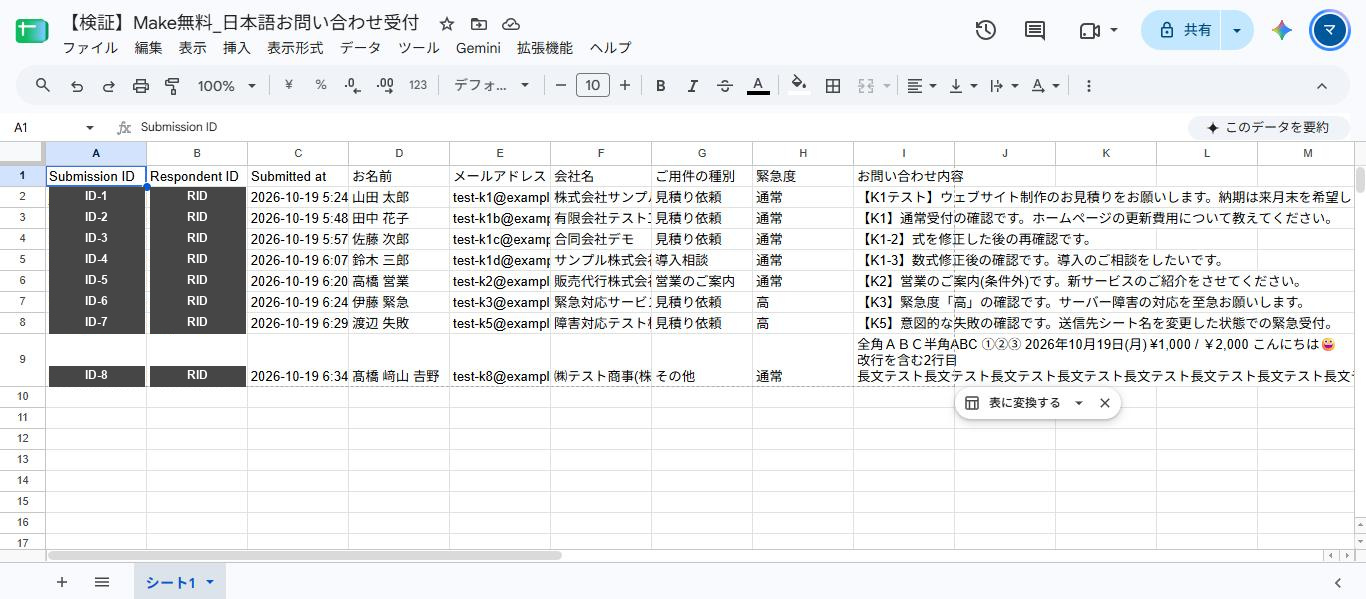Select column G header
The height and width of the screenshot is (599, 1366).
pyautogui.click(x=702, y=153)
